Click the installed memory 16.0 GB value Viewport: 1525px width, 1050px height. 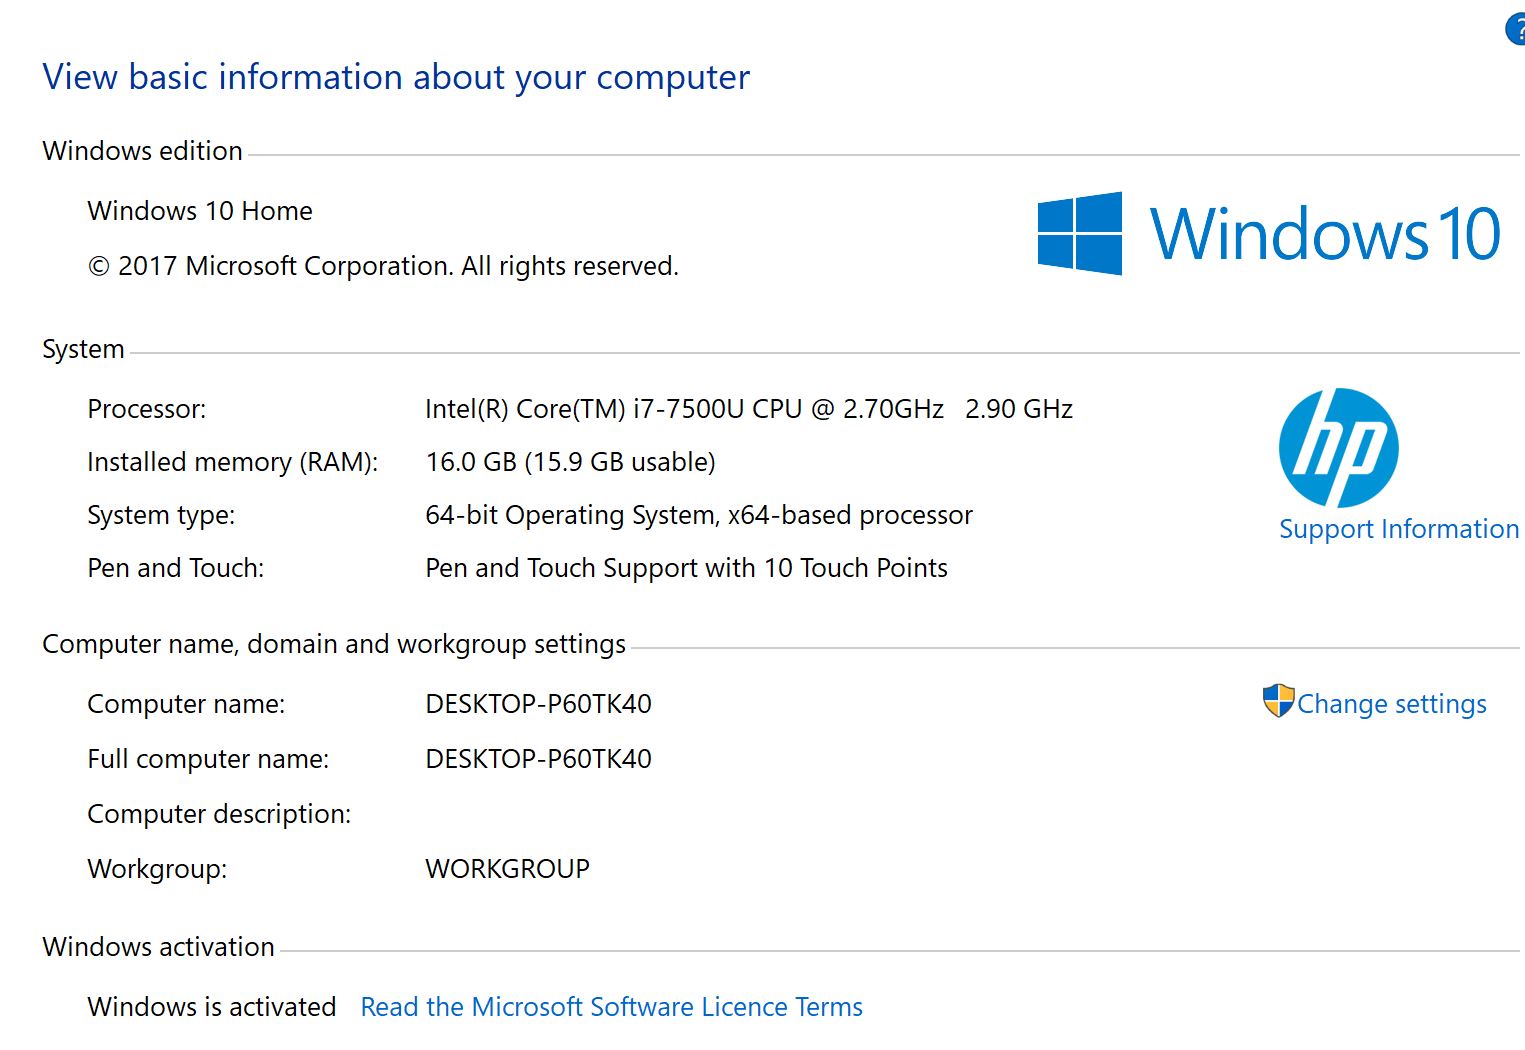(570, 462)
